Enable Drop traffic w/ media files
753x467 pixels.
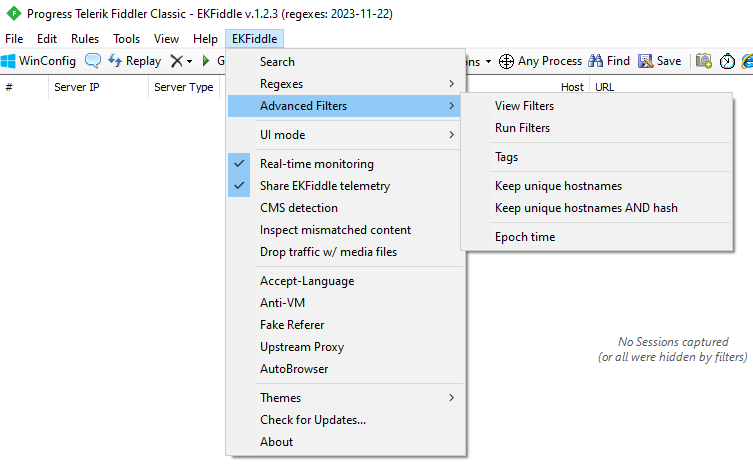(x=344, y=252)
